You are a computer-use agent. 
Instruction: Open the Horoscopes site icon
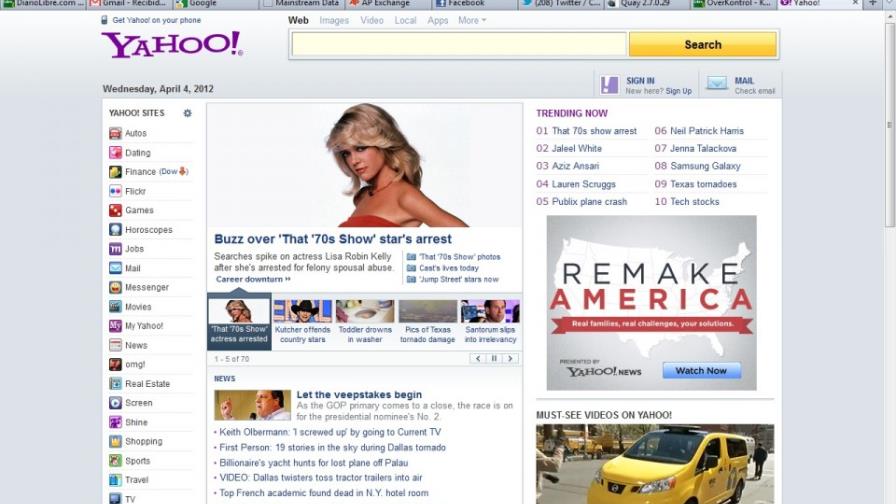click(115, 230)
